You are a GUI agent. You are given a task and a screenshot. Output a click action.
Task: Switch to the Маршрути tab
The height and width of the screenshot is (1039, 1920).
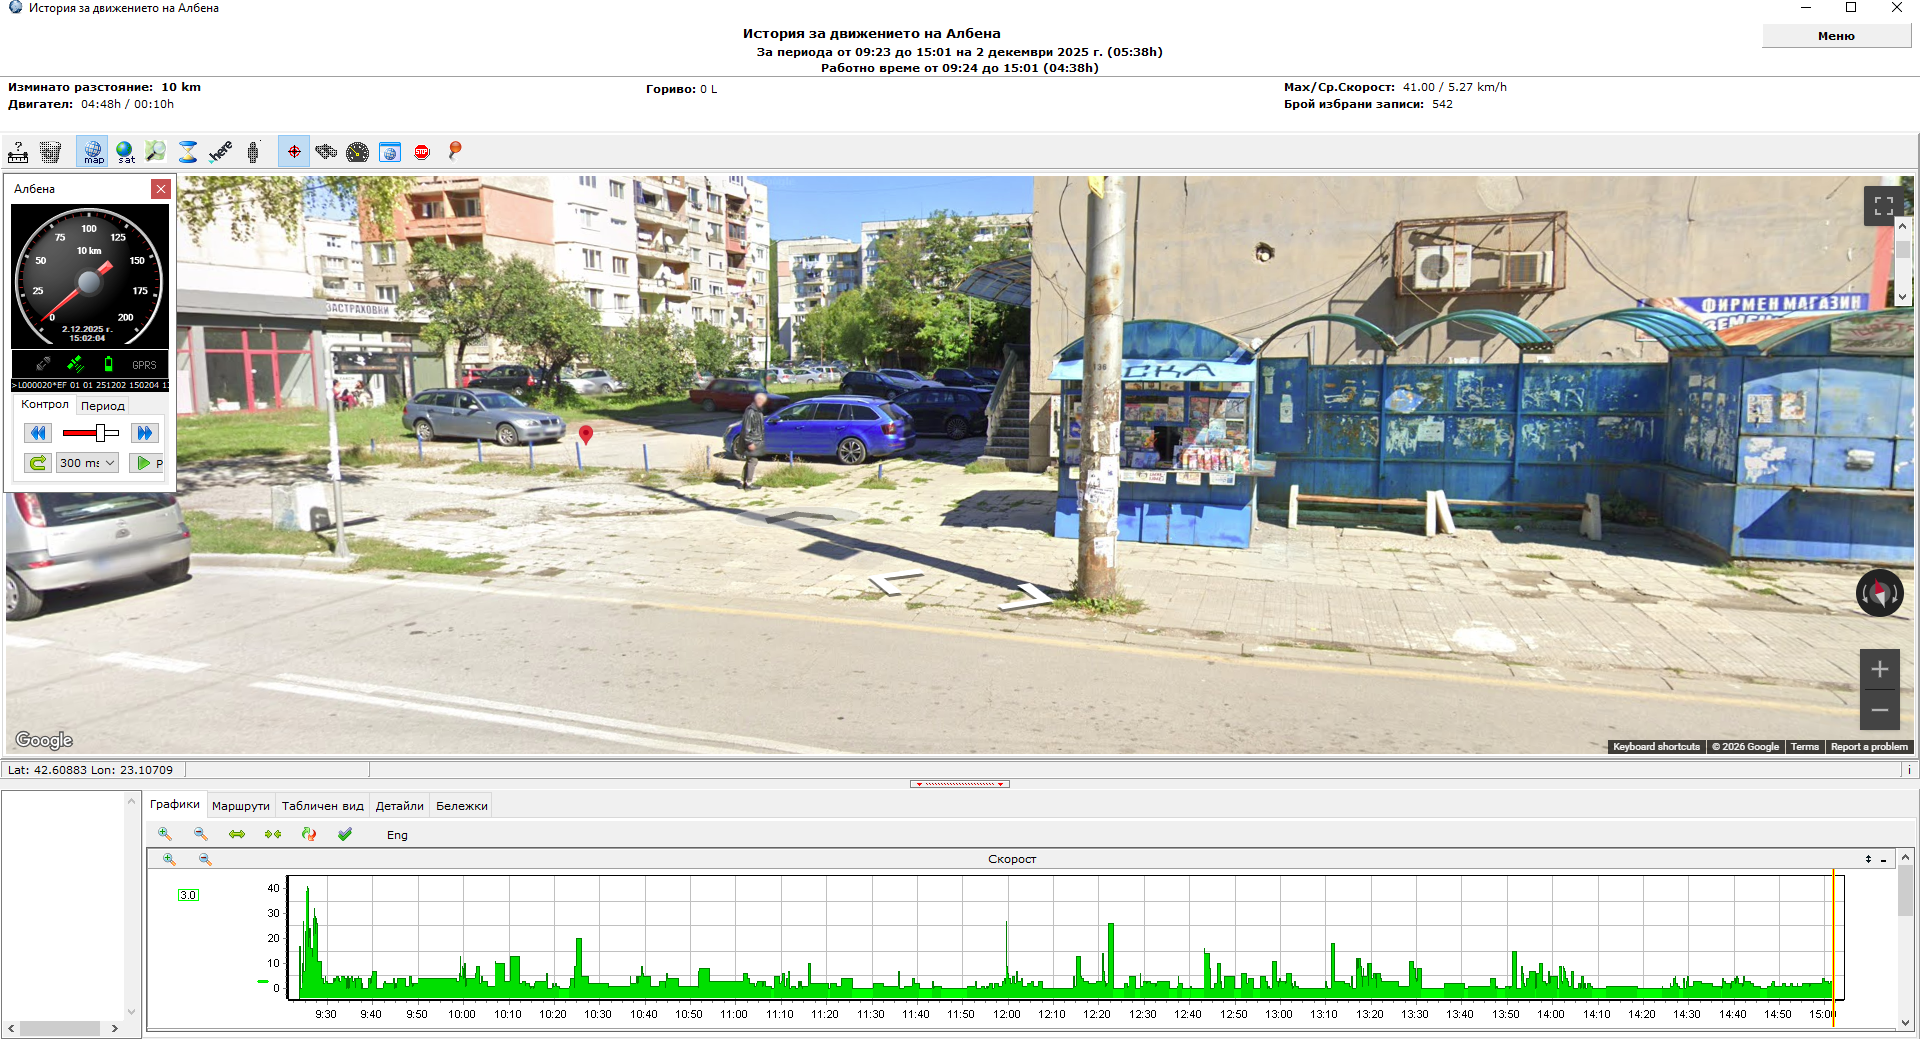(x=240, y=806)
